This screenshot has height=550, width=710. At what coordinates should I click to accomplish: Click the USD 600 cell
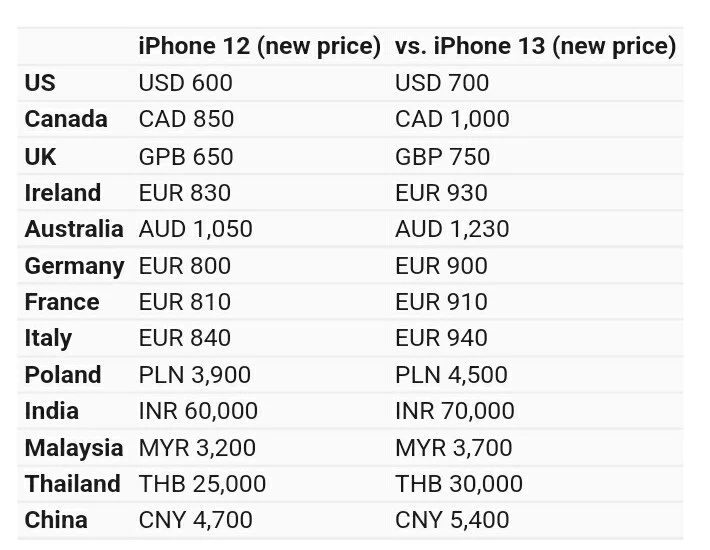click(x=185, y=83)
